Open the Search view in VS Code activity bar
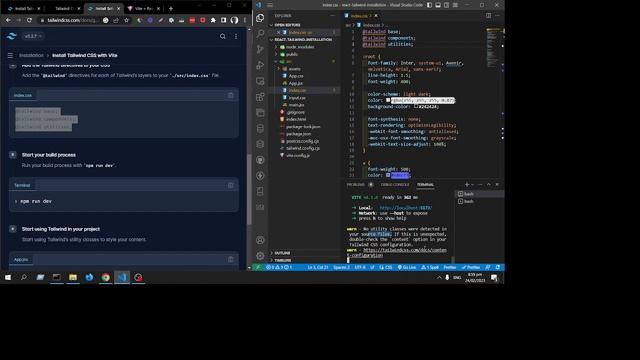640x360 pixels. pos(260,33)
